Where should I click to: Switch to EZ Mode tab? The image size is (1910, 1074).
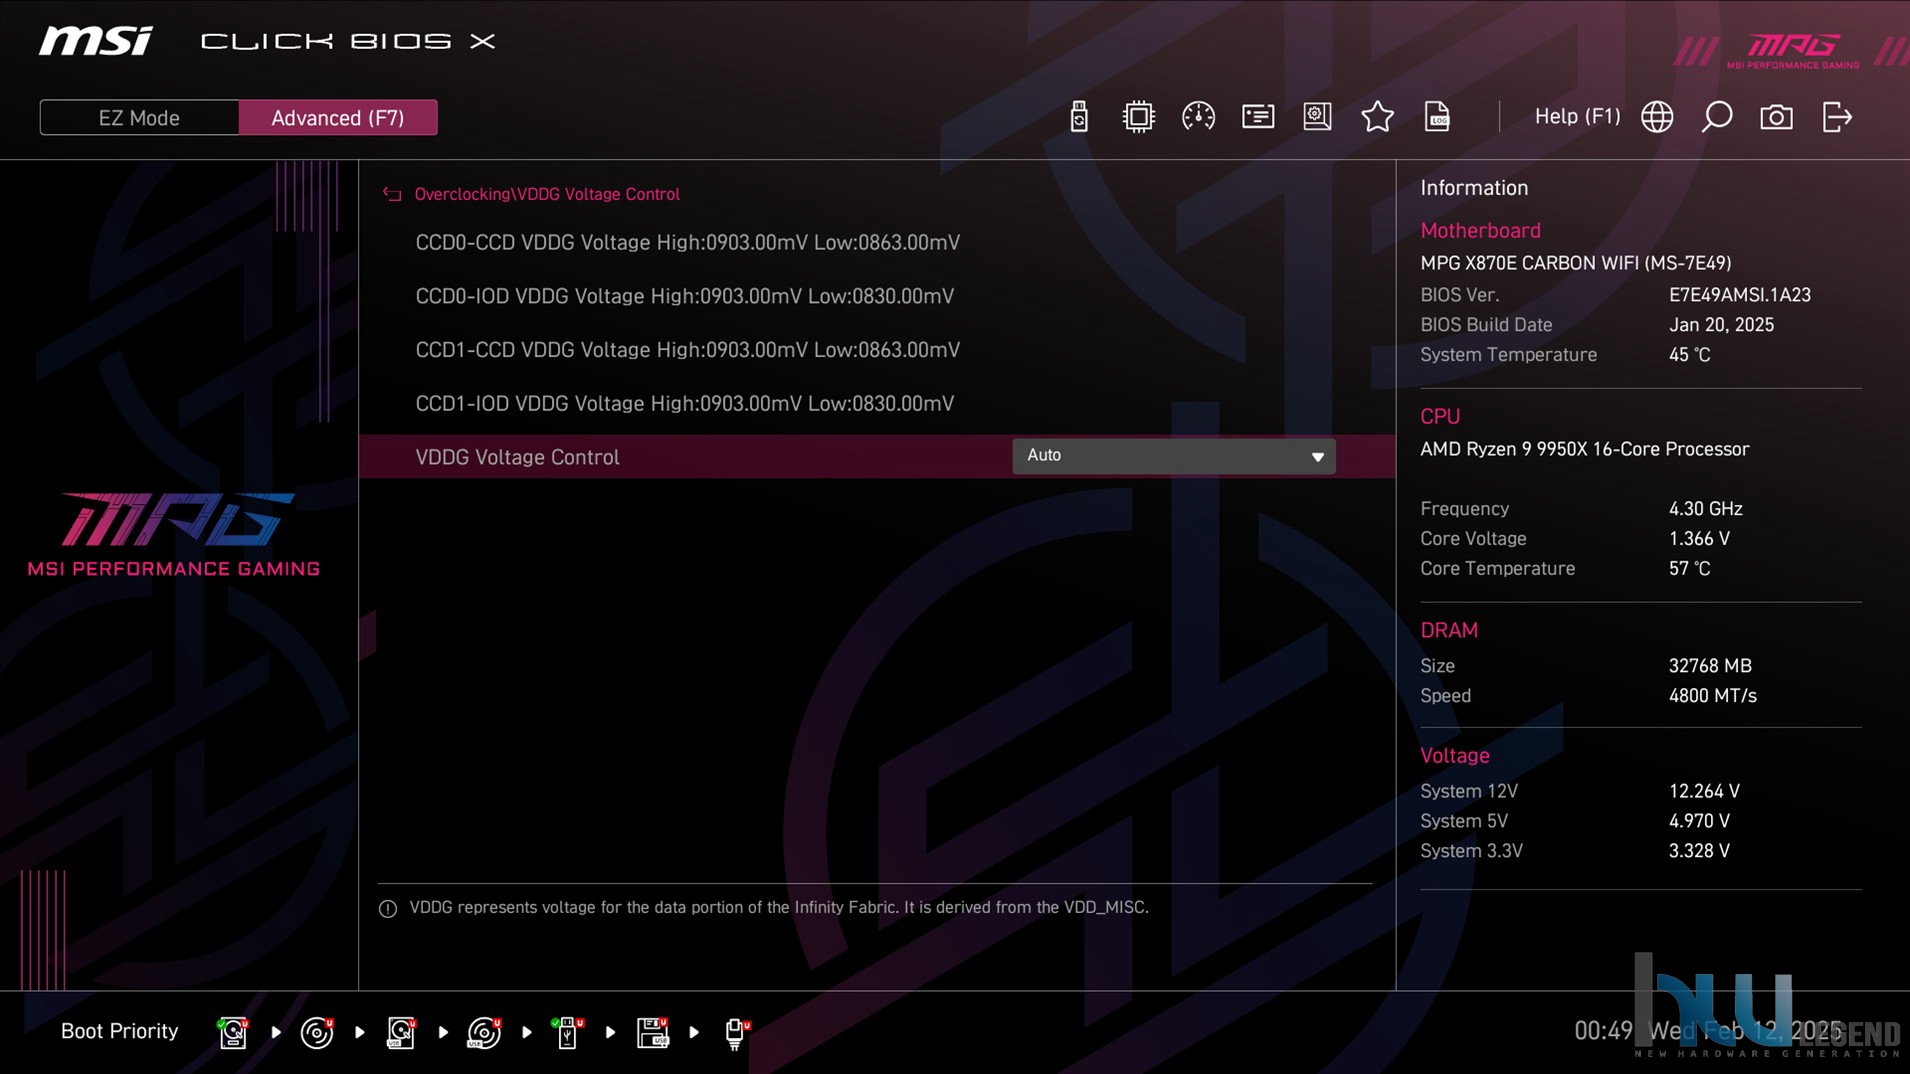(x=139, y=118)
